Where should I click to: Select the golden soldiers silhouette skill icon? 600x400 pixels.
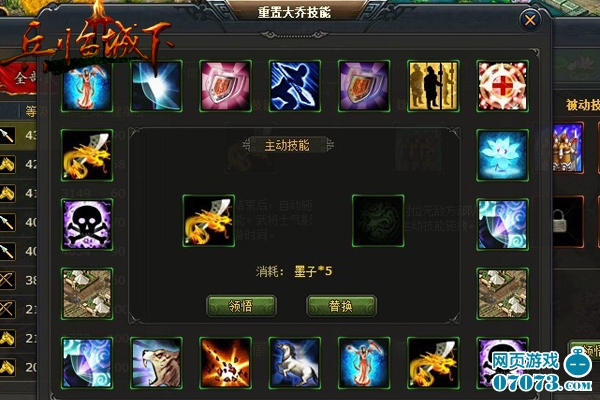coord(433,86)
